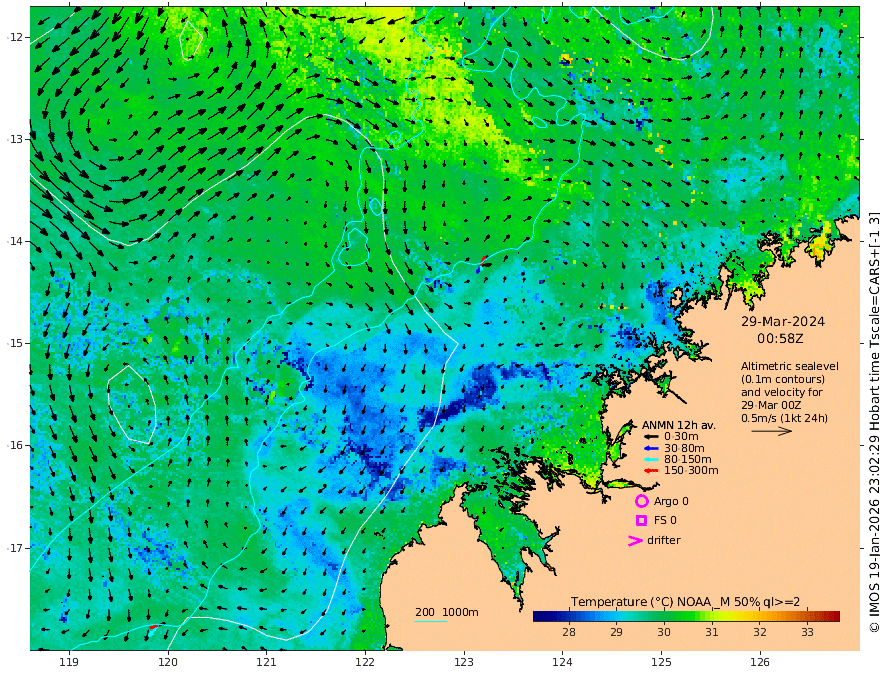Image resolution: width=880 pixels, height=680 pixels.
Task: Click the ANMN 12h av. legend heading
Action: click(x=679, y=425)
